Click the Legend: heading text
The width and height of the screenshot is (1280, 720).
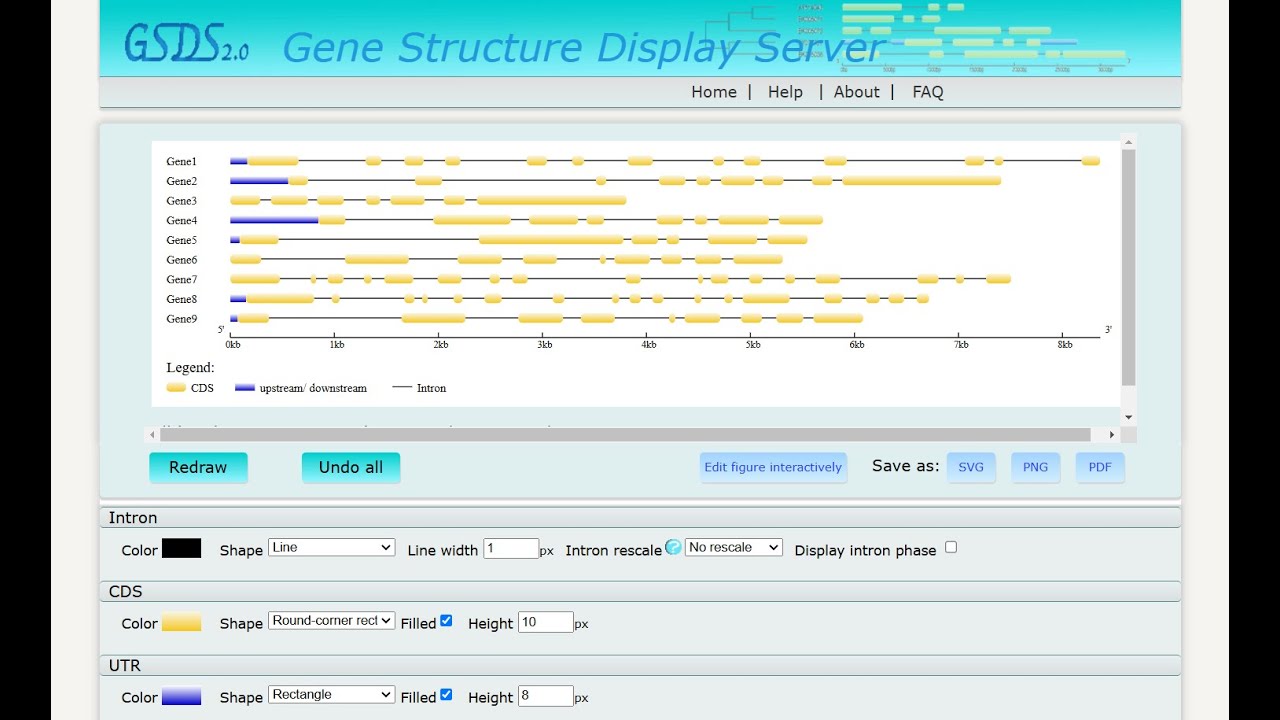coord(190,368)
